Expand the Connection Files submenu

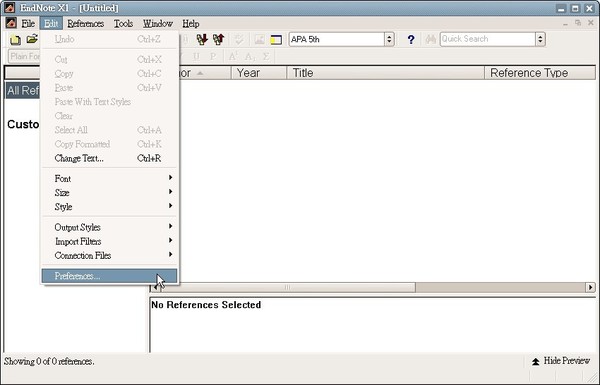[x=109, y=255]
